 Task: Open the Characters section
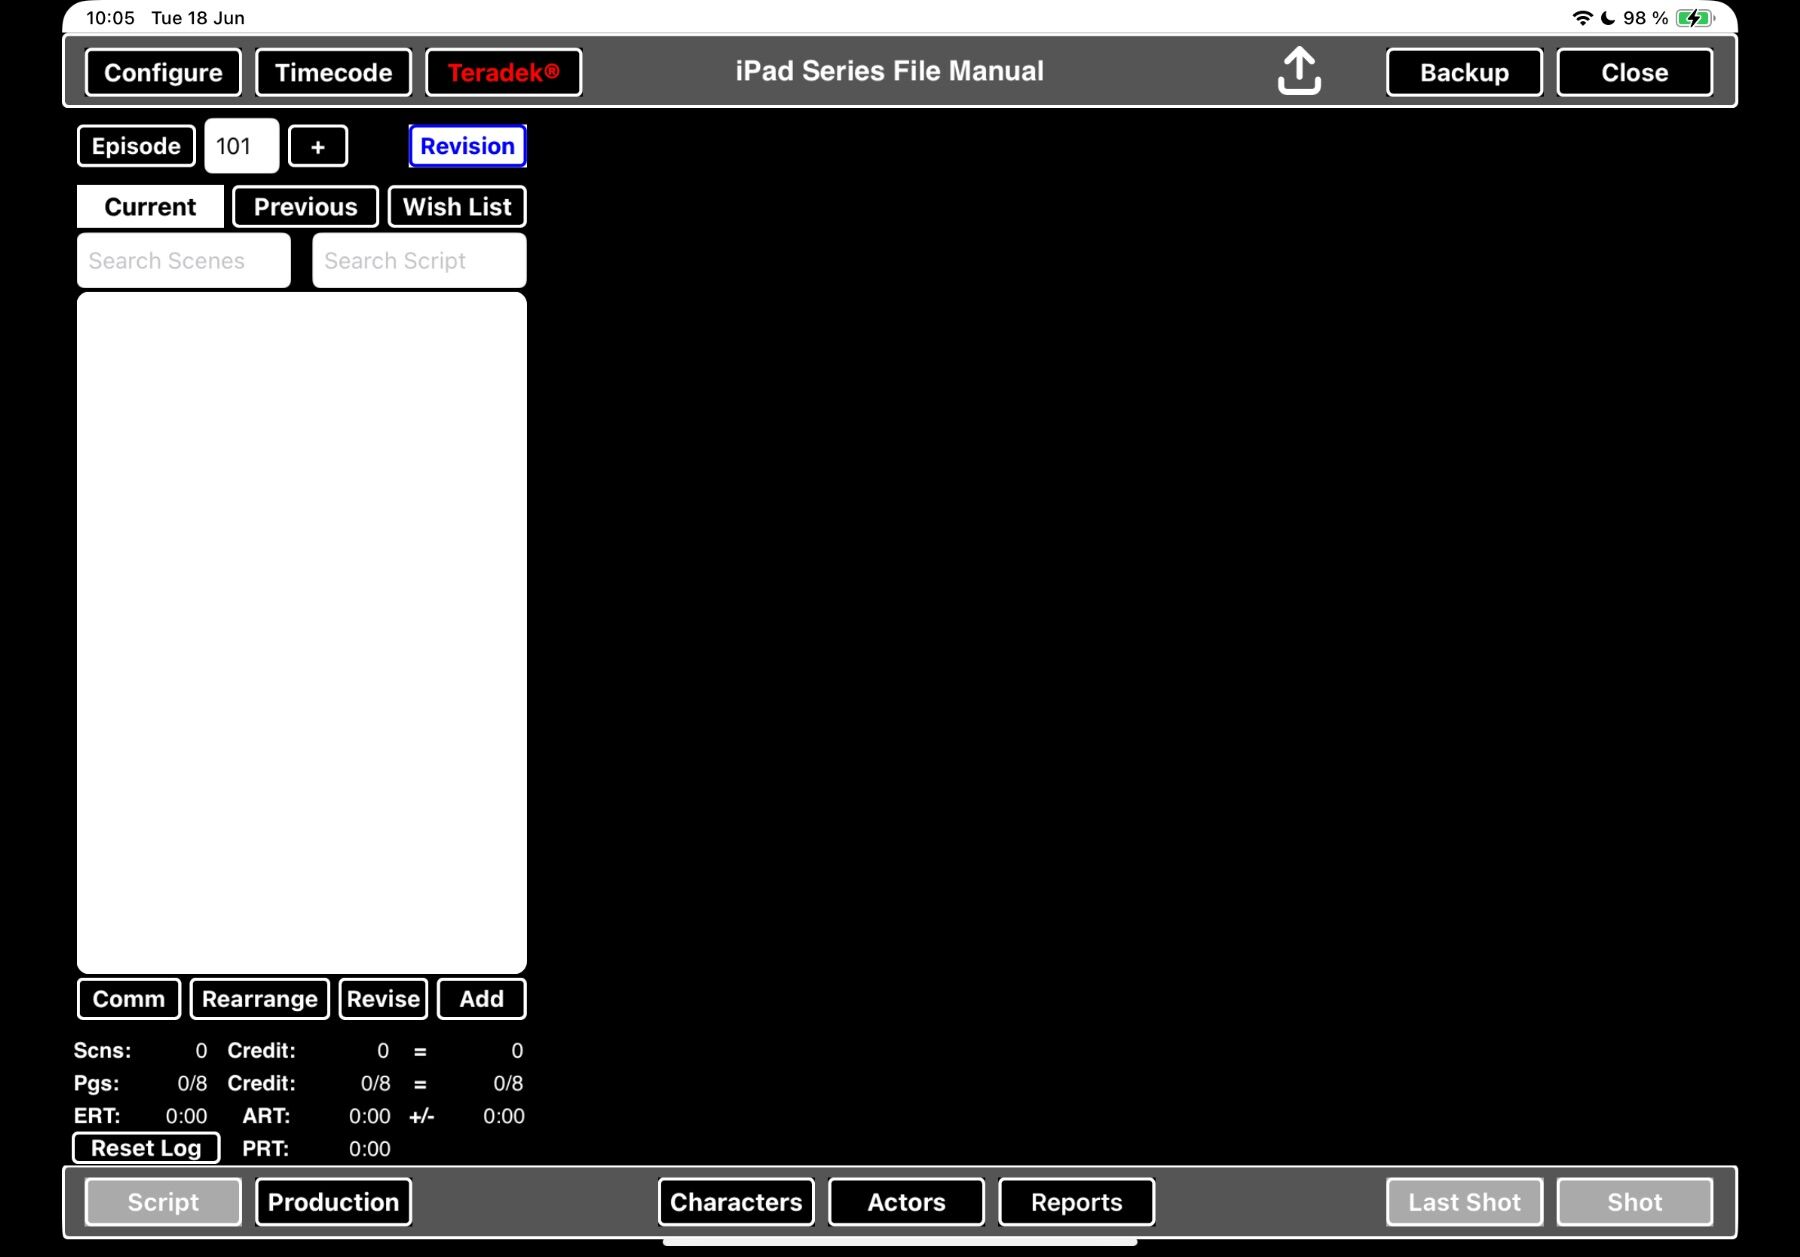(x=736, y=1202)
